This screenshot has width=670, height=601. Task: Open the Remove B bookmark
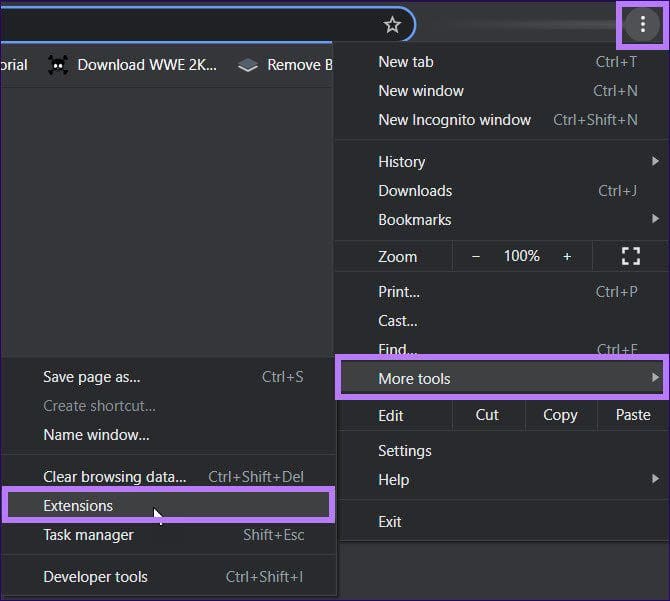pyautogui.click(x=285, y=65)
